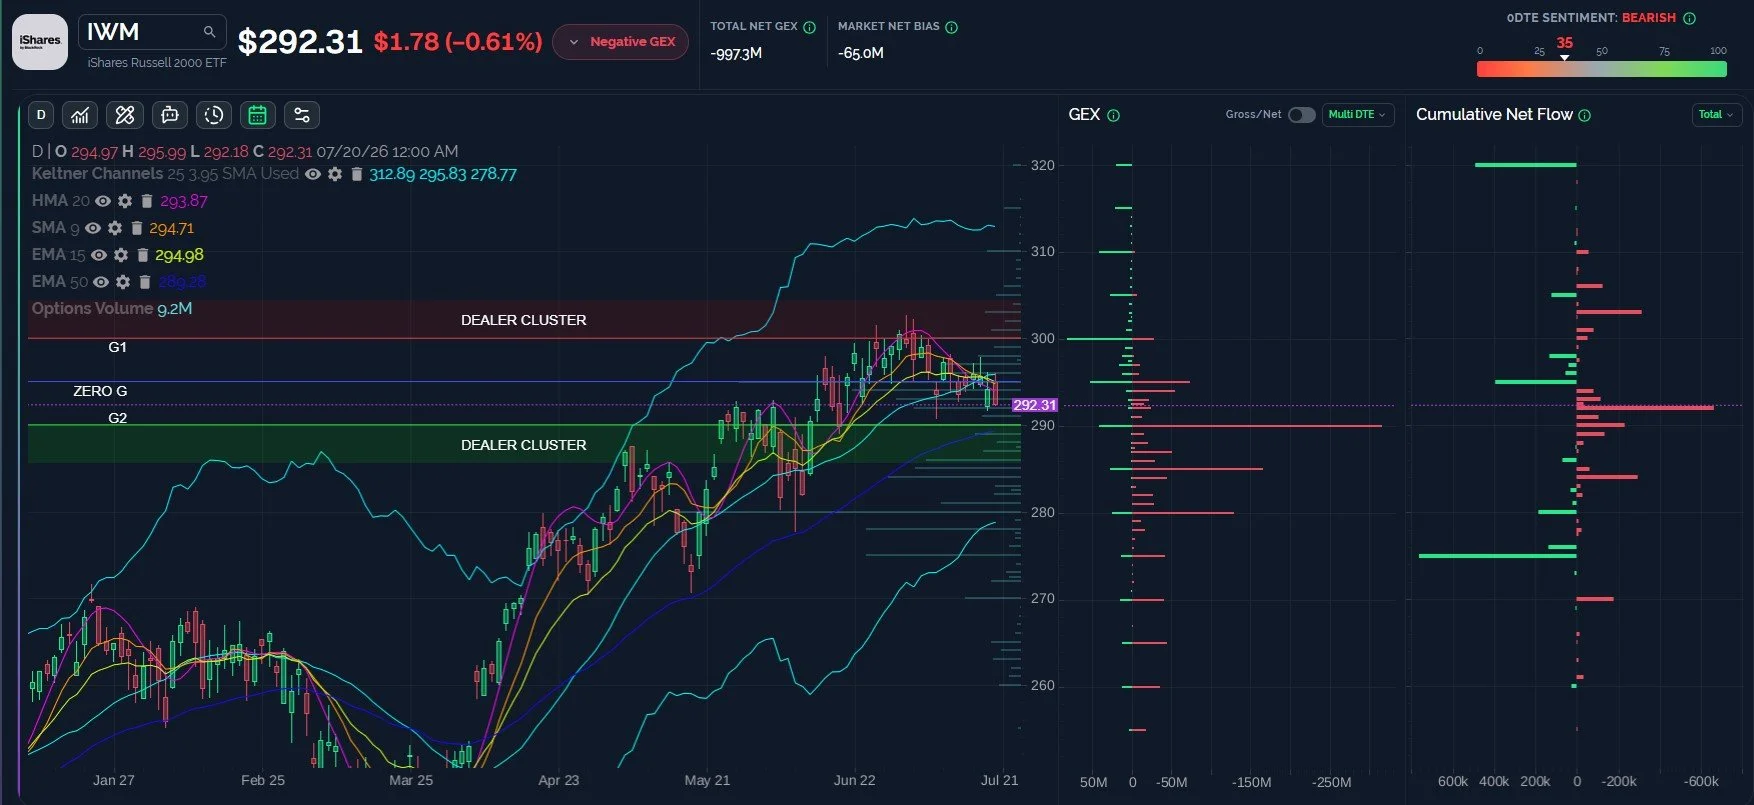
Task: Click the BEARISH sentiment label
Action: coord(1649,18)
